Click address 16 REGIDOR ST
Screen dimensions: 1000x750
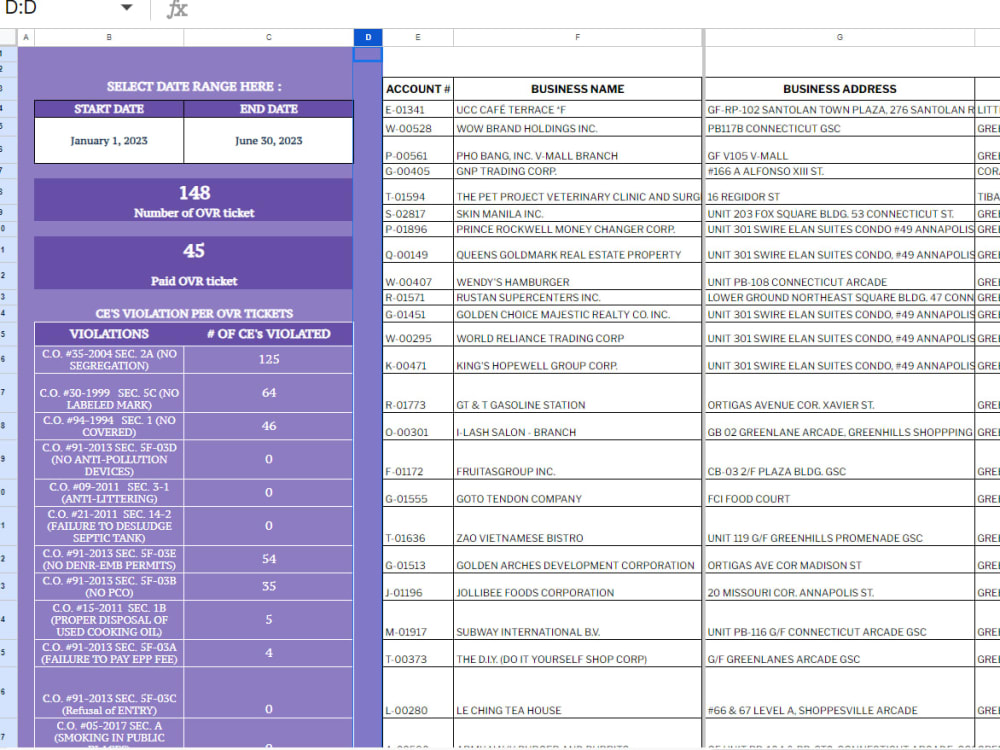click(839, 192)
